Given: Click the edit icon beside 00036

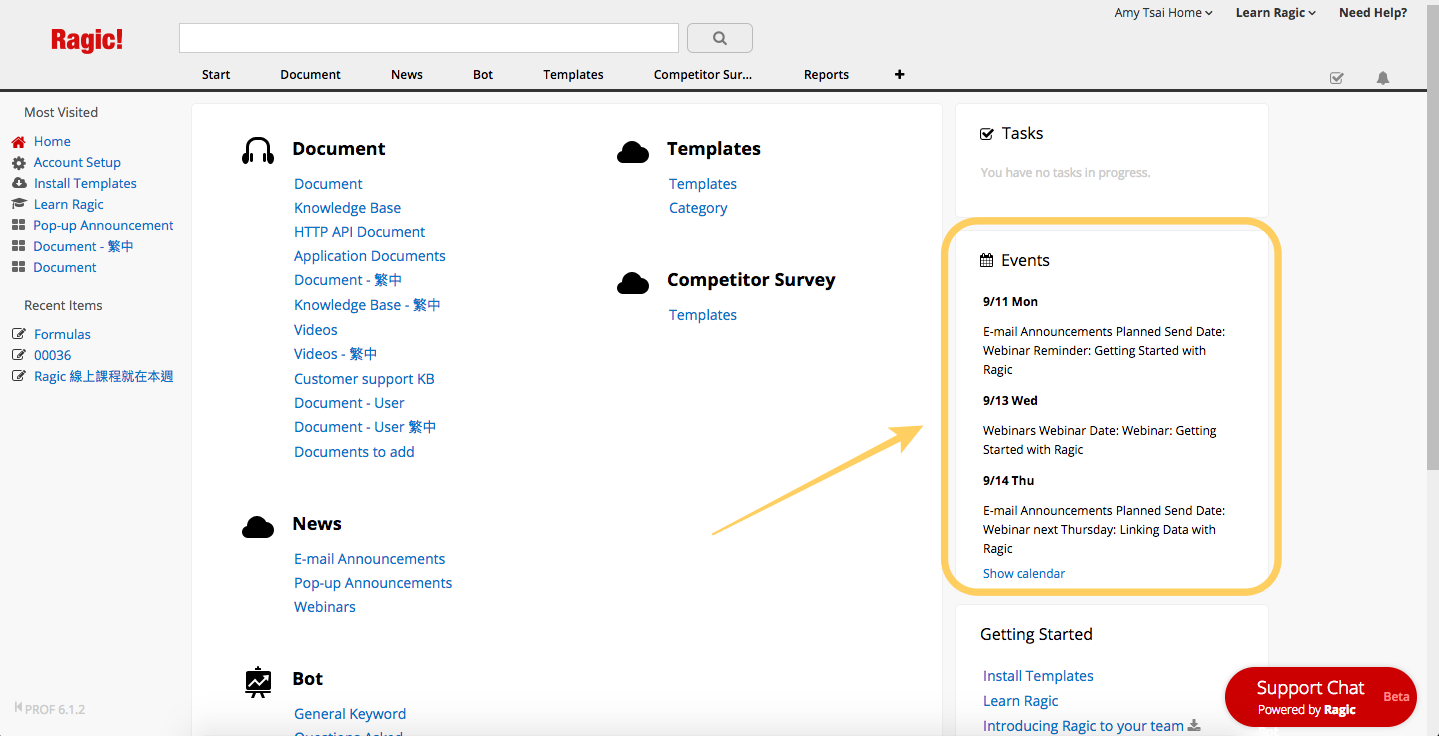Looking at the screenshot, I should (18, 355).
